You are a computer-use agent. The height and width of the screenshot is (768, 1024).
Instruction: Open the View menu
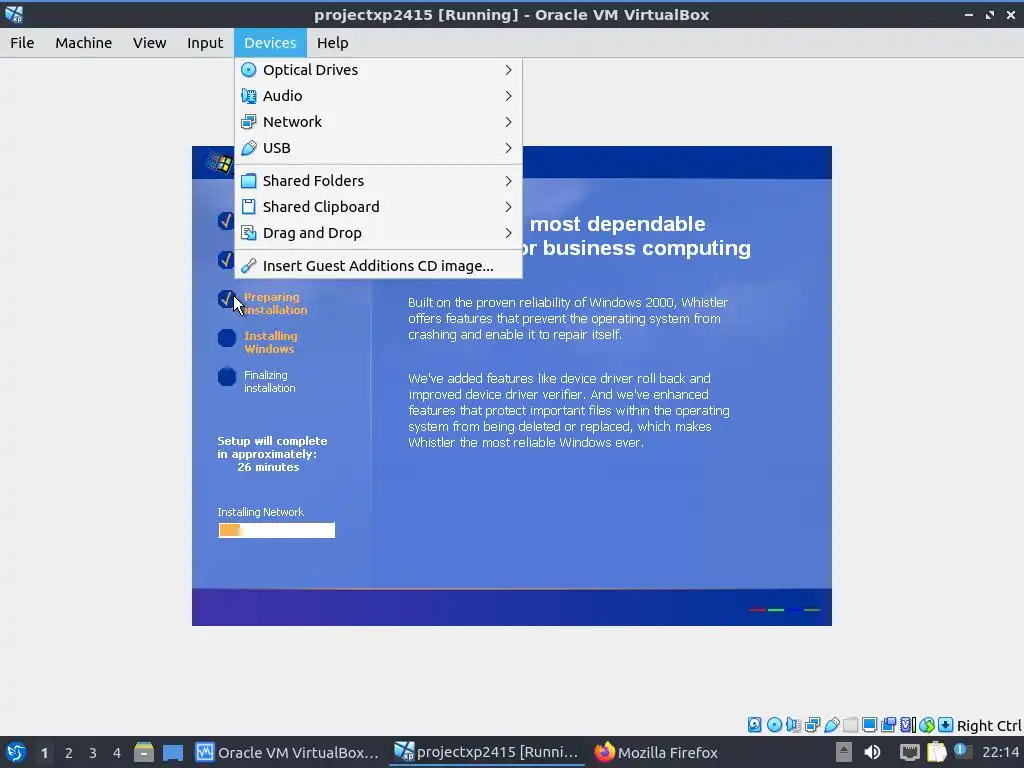coord(150,43)
